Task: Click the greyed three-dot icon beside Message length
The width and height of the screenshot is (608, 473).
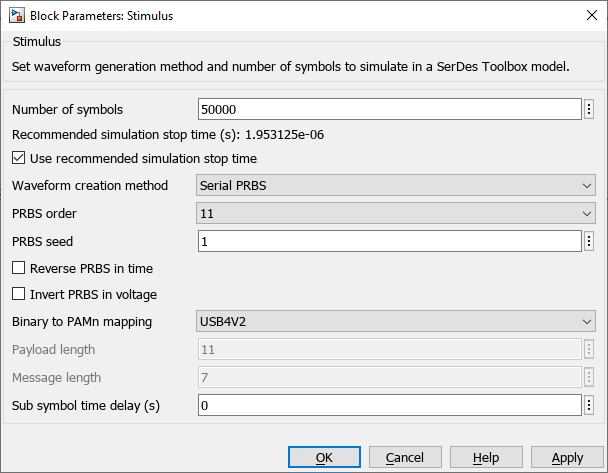Action: coord(590,377)
